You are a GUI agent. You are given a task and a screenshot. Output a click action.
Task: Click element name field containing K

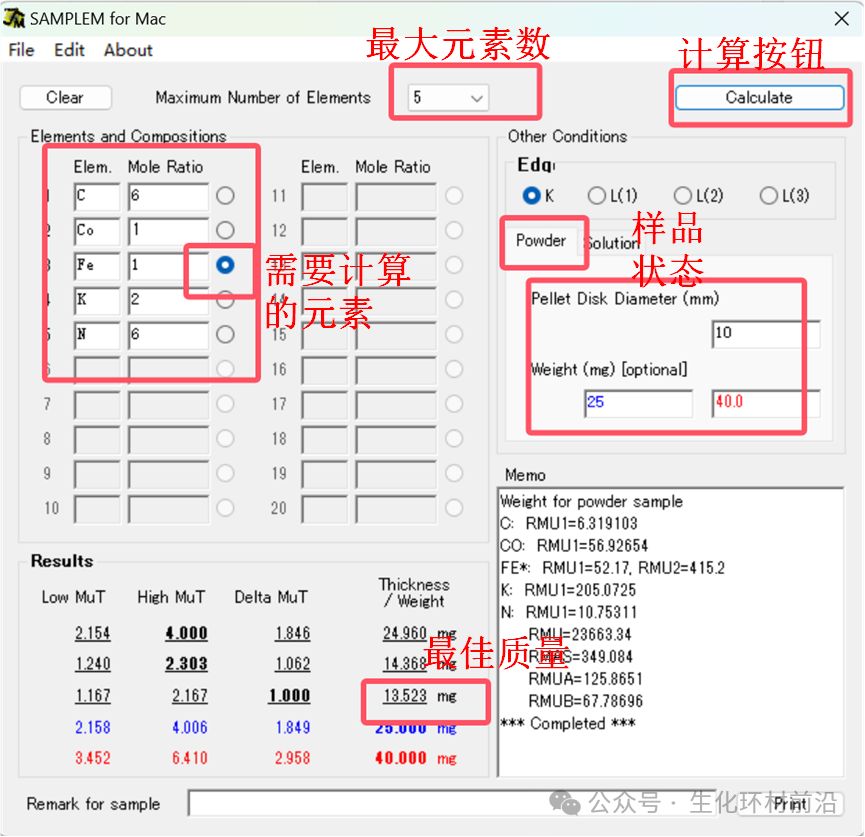click(97, 301)
